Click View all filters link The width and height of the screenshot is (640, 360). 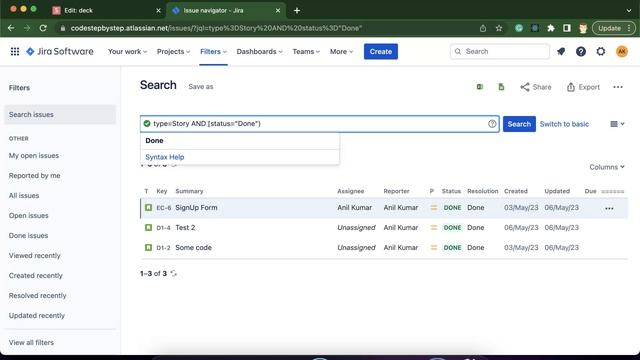coord(31,342)
